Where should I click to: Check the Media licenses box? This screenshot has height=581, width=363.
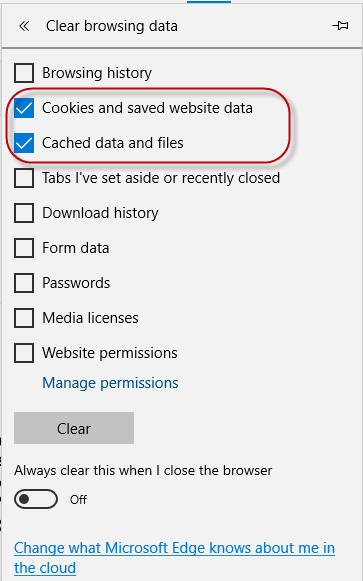(24, 318)
